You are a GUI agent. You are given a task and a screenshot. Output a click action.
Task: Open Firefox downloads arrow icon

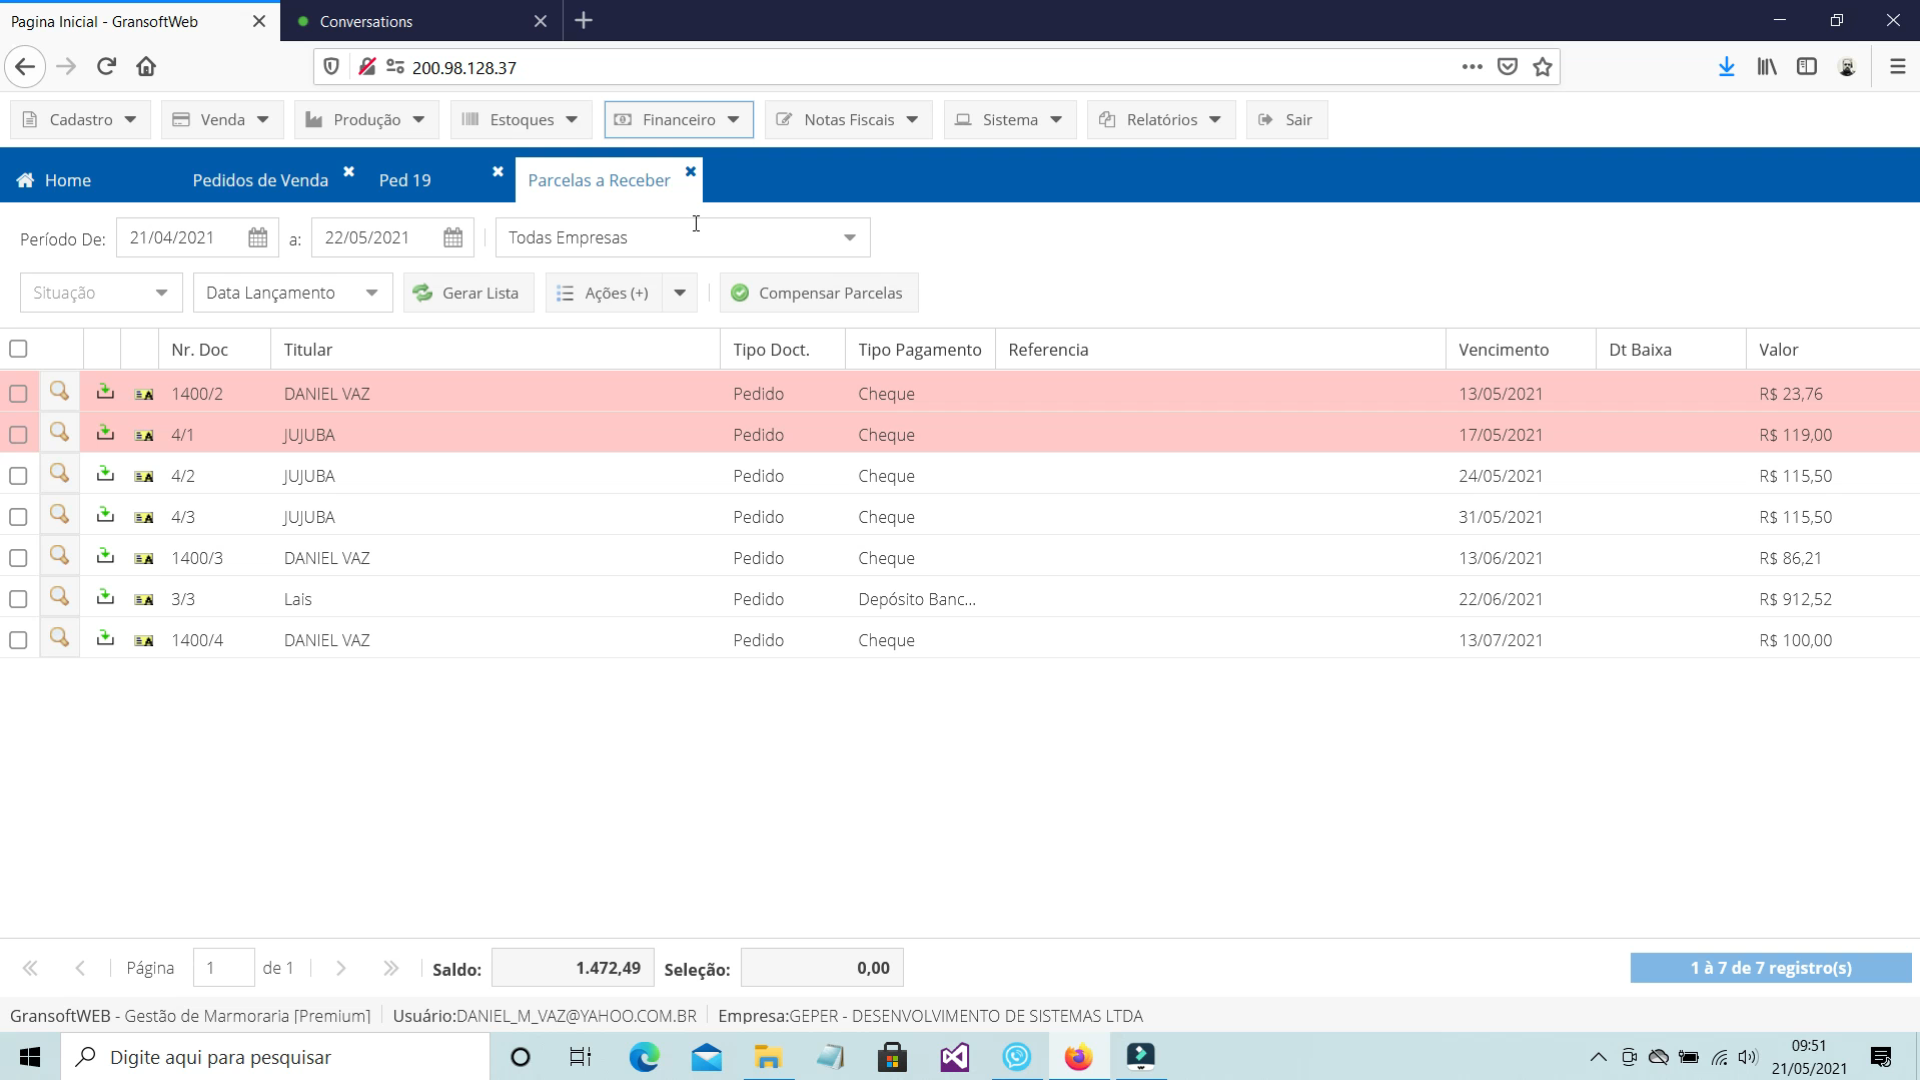pyautogui.click(x=1726, y=67)
